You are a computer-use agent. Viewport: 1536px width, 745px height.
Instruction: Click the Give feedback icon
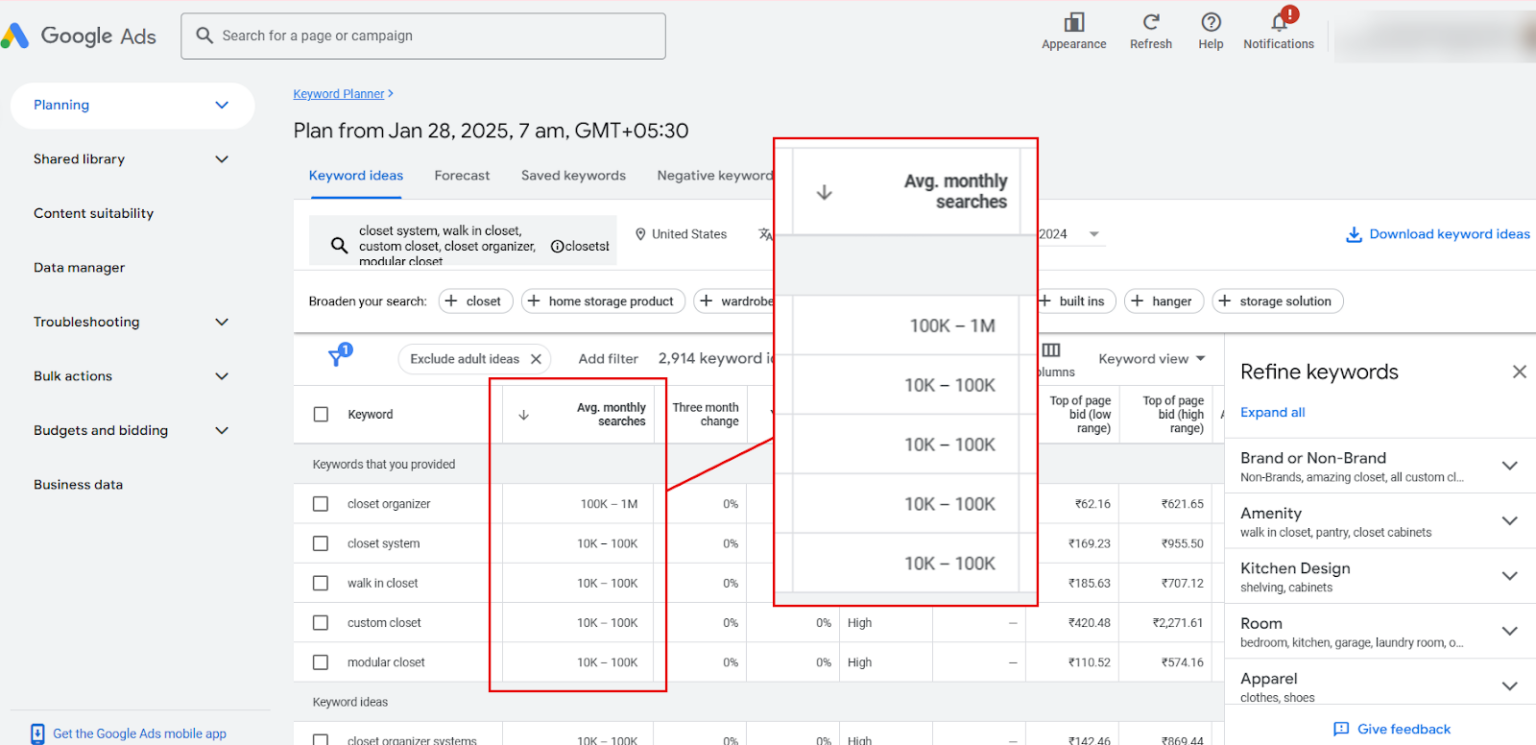point(1341,729)
